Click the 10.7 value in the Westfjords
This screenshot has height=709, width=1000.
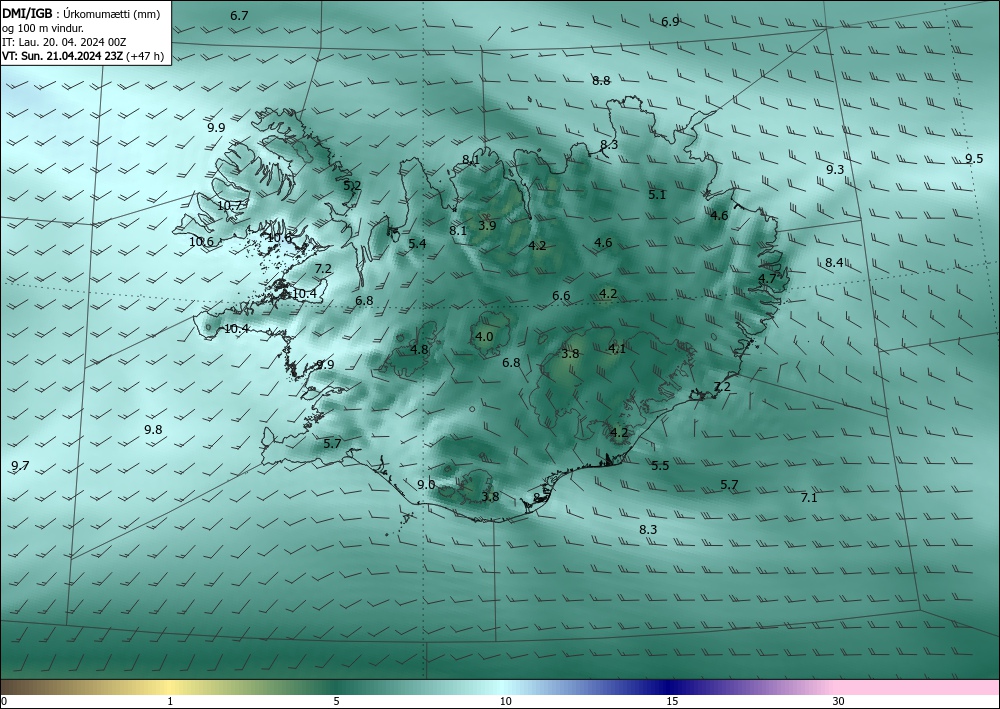point(229,206)
